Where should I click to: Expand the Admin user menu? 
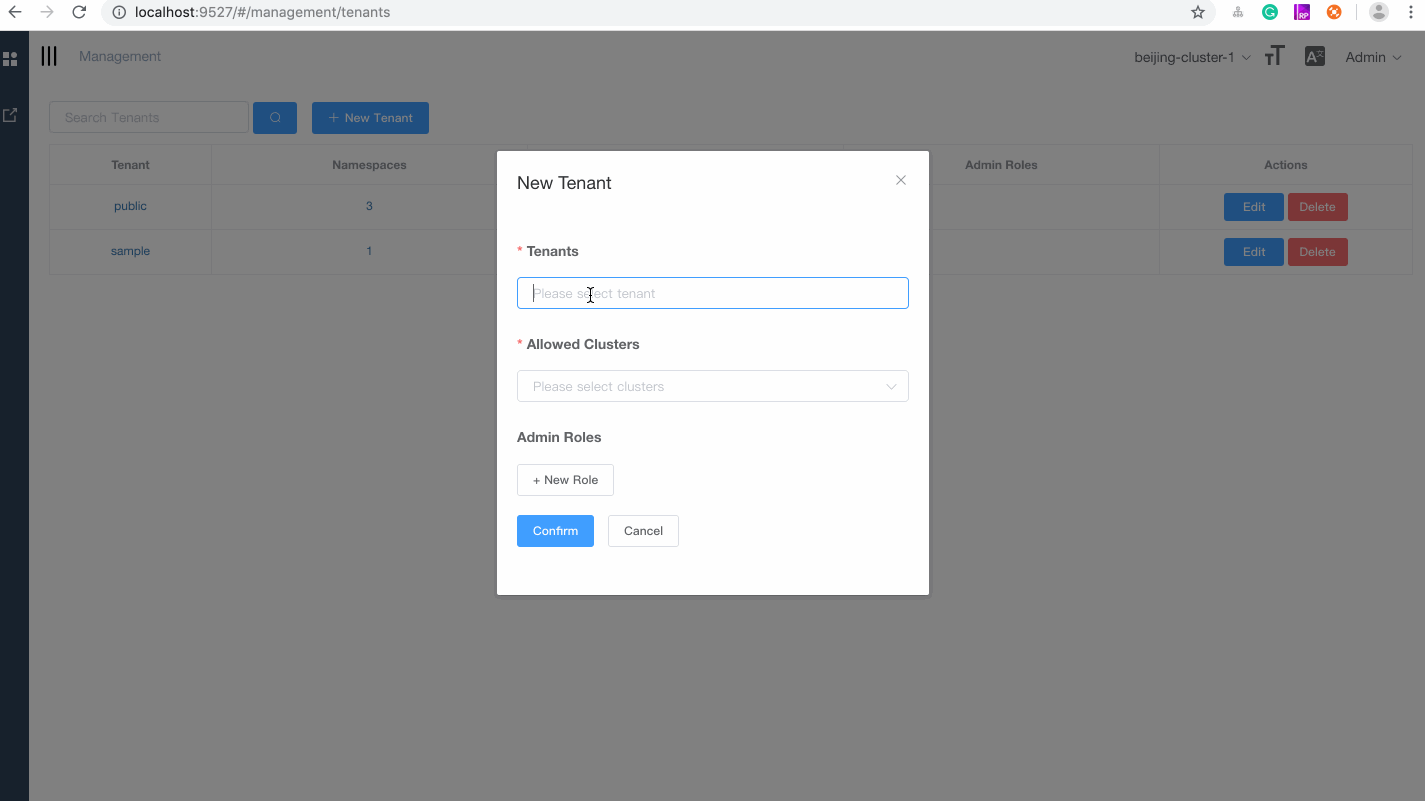pos(1372,57)
